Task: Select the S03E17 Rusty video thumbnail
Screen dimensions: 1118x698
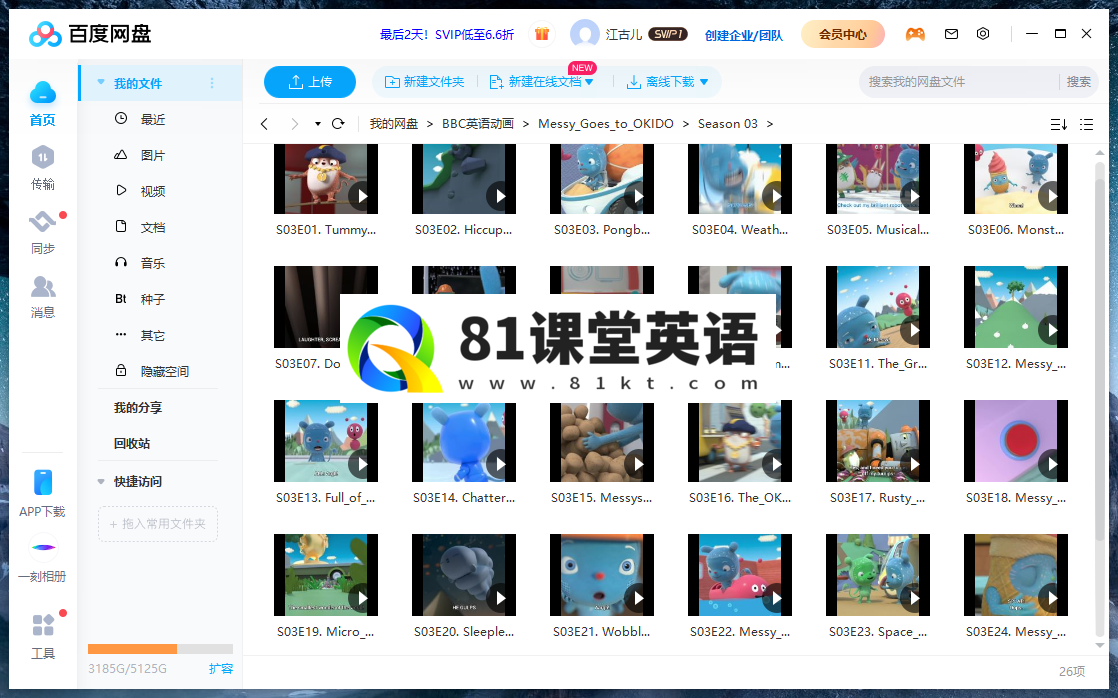Action: point(878,441)
